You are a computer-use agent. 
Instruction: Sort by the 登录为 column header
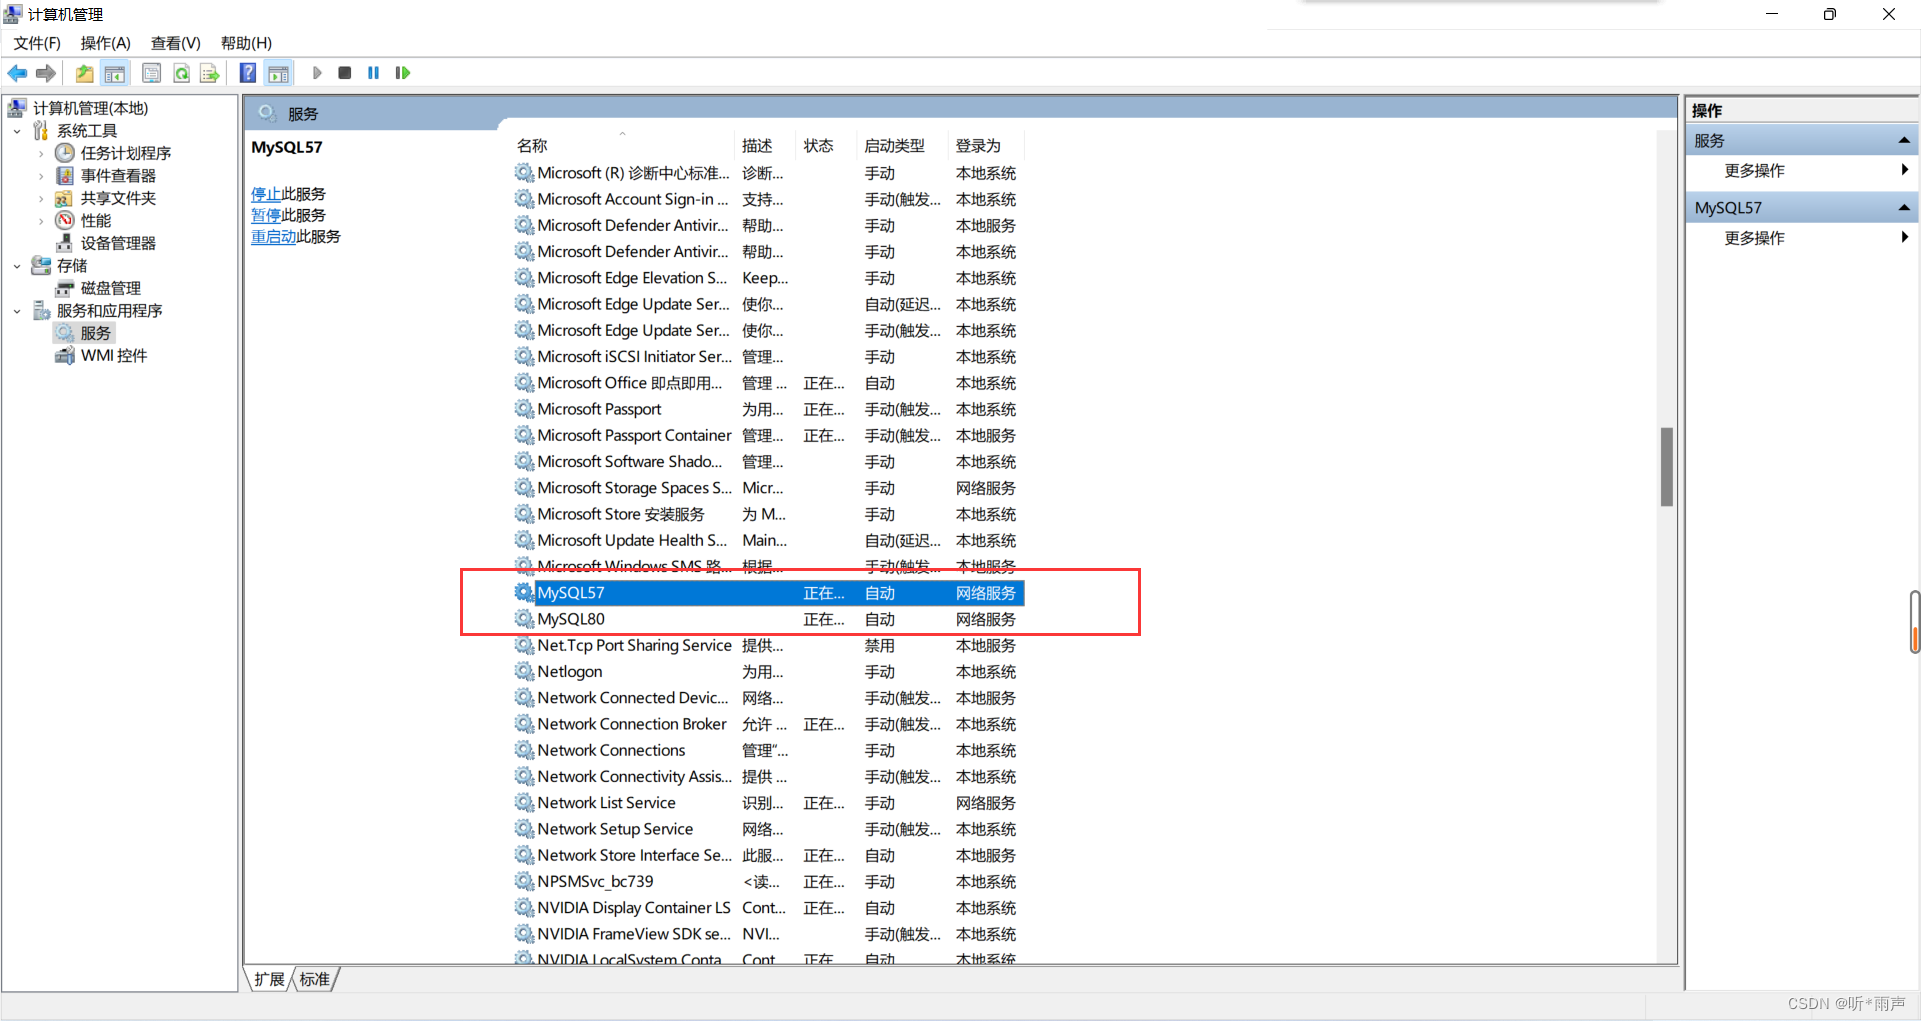pyautogui.click(x=986, y=146)
